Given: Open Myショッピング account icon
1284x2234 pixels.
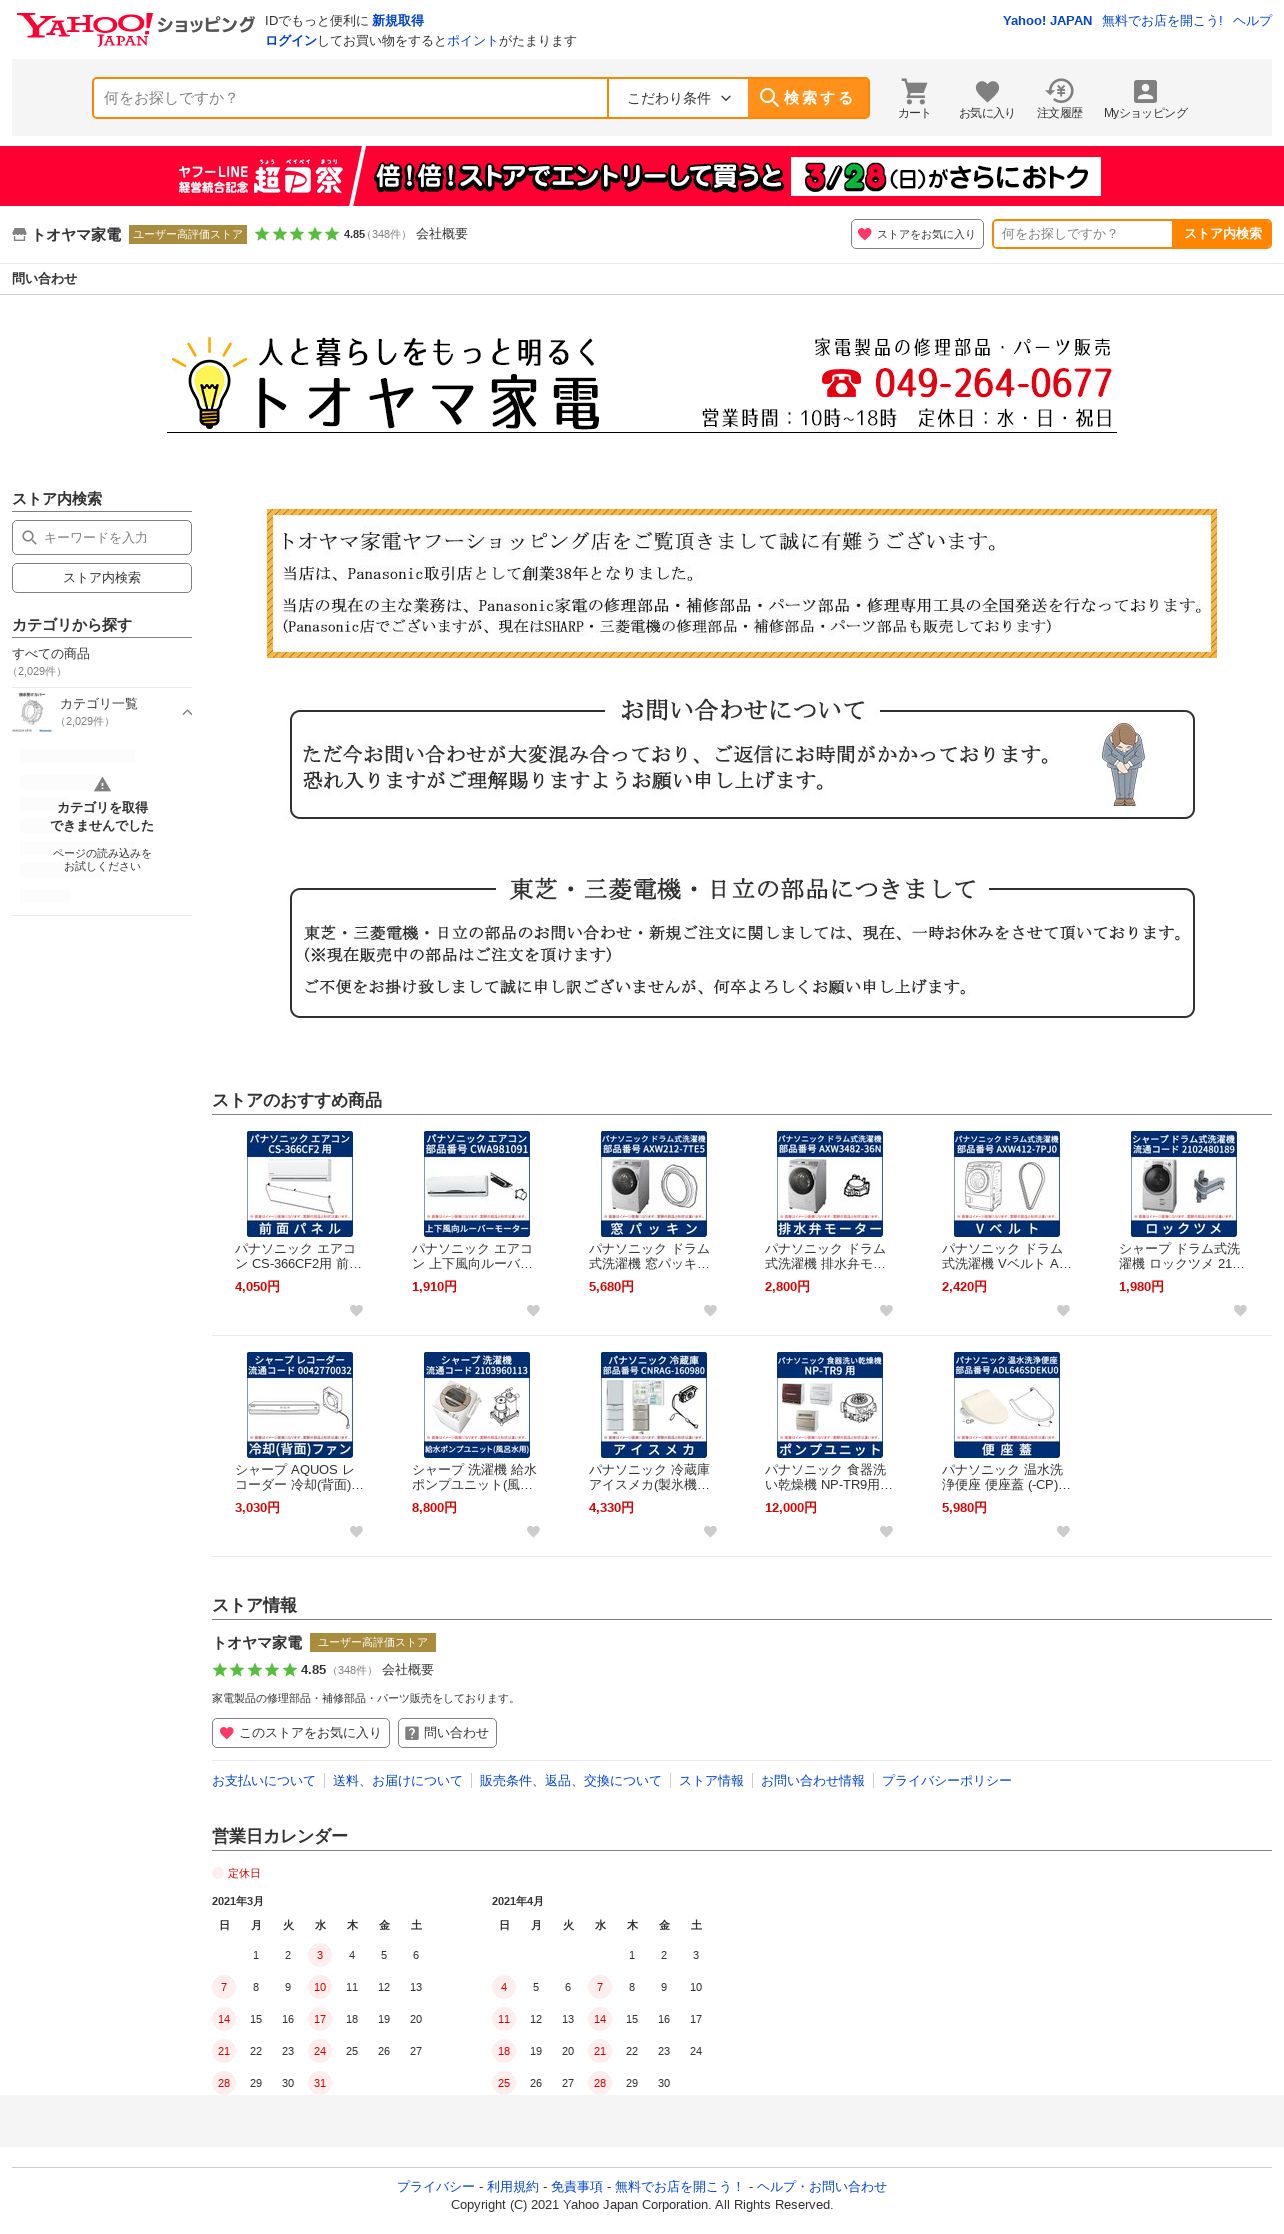Looking at the screenshot, I should coord(1145,98).
